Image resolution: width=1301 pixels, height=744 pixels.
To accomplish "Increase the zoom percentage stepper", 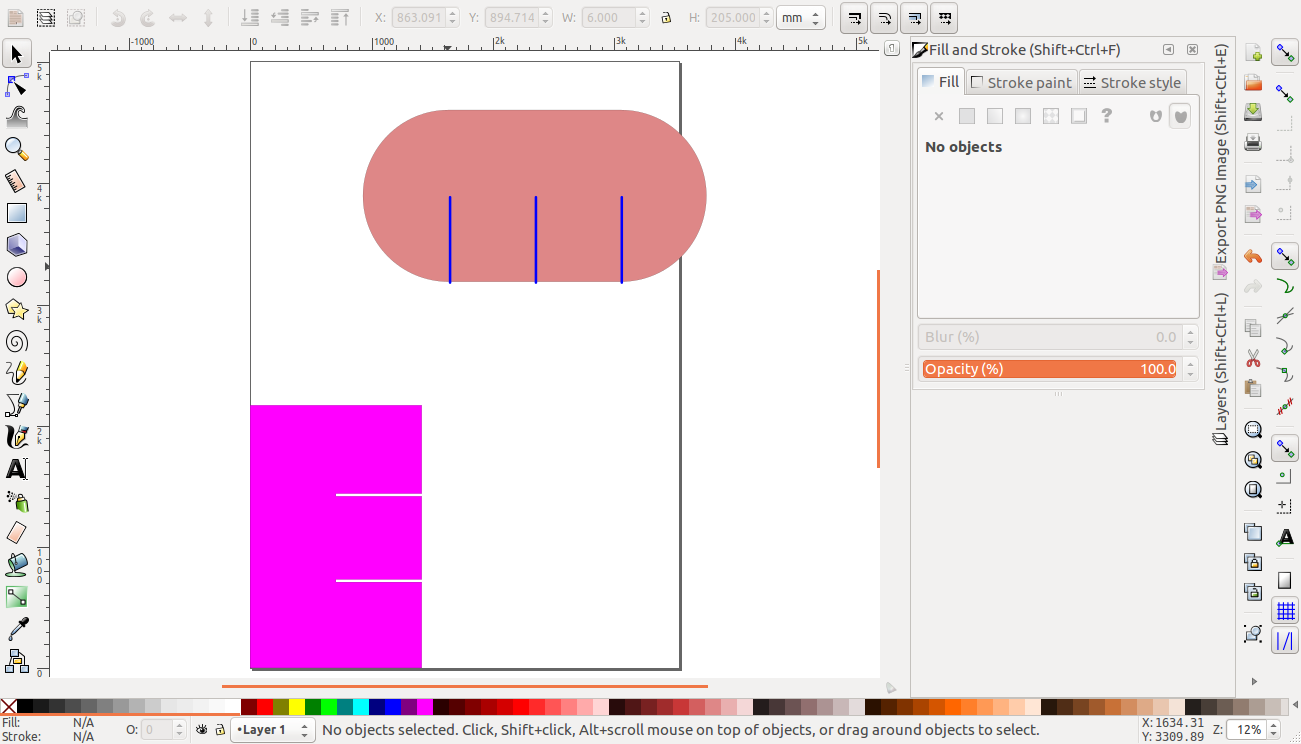I will point(1274,725).
